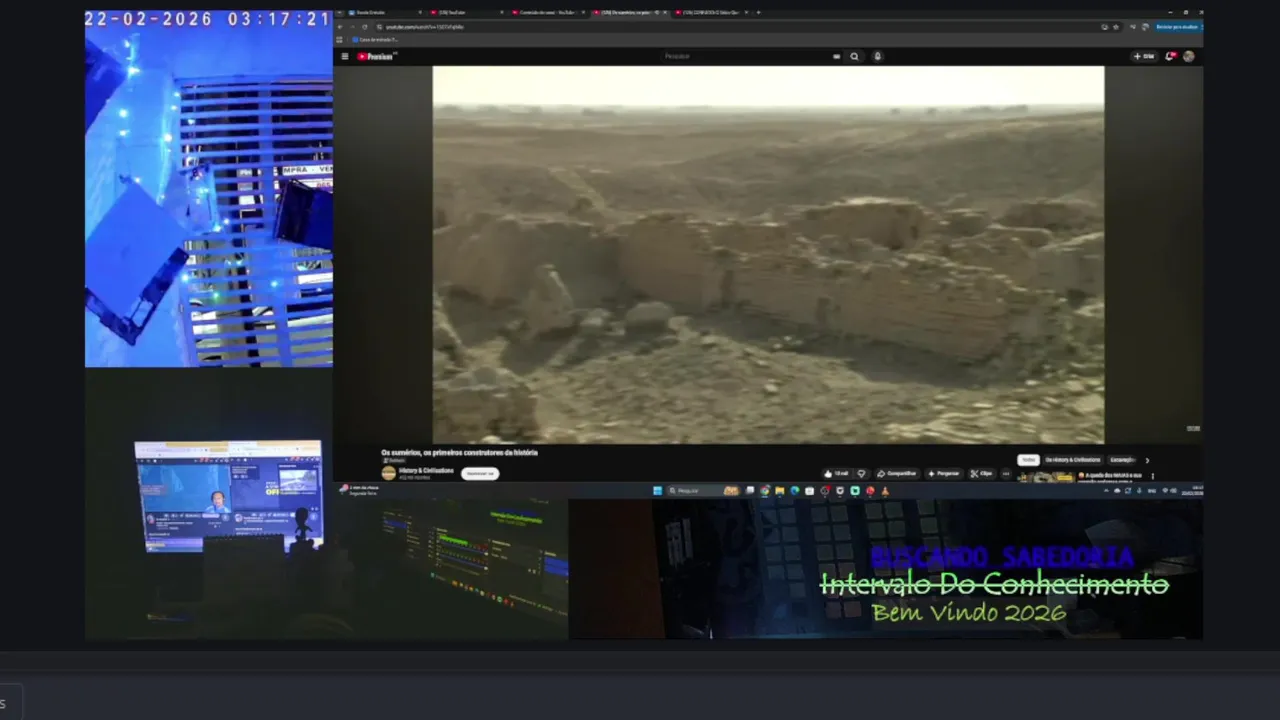Click the Os sumérios video title
The image size is (1280, 720).
pyautogui.click(x=459, y=452)
